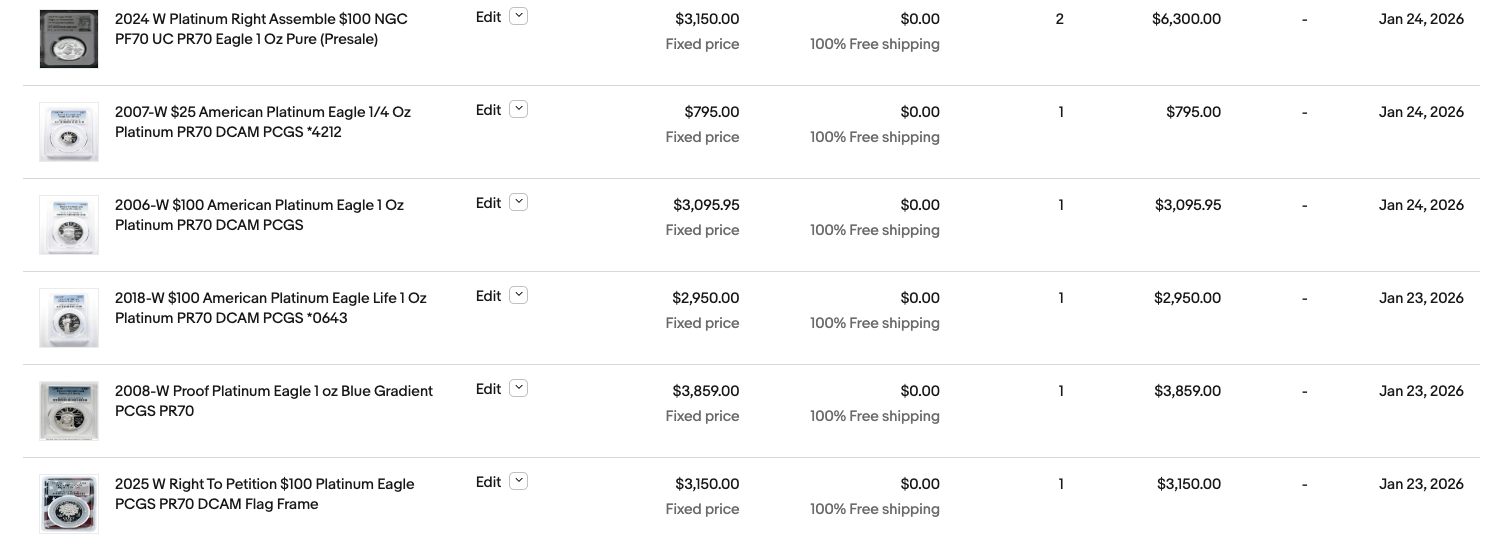This screenshot has width=1499, height=549.
Task: Open thumbnail of 2024 W Platinum Right Assemble coin
Action: [x=69, y=39]
